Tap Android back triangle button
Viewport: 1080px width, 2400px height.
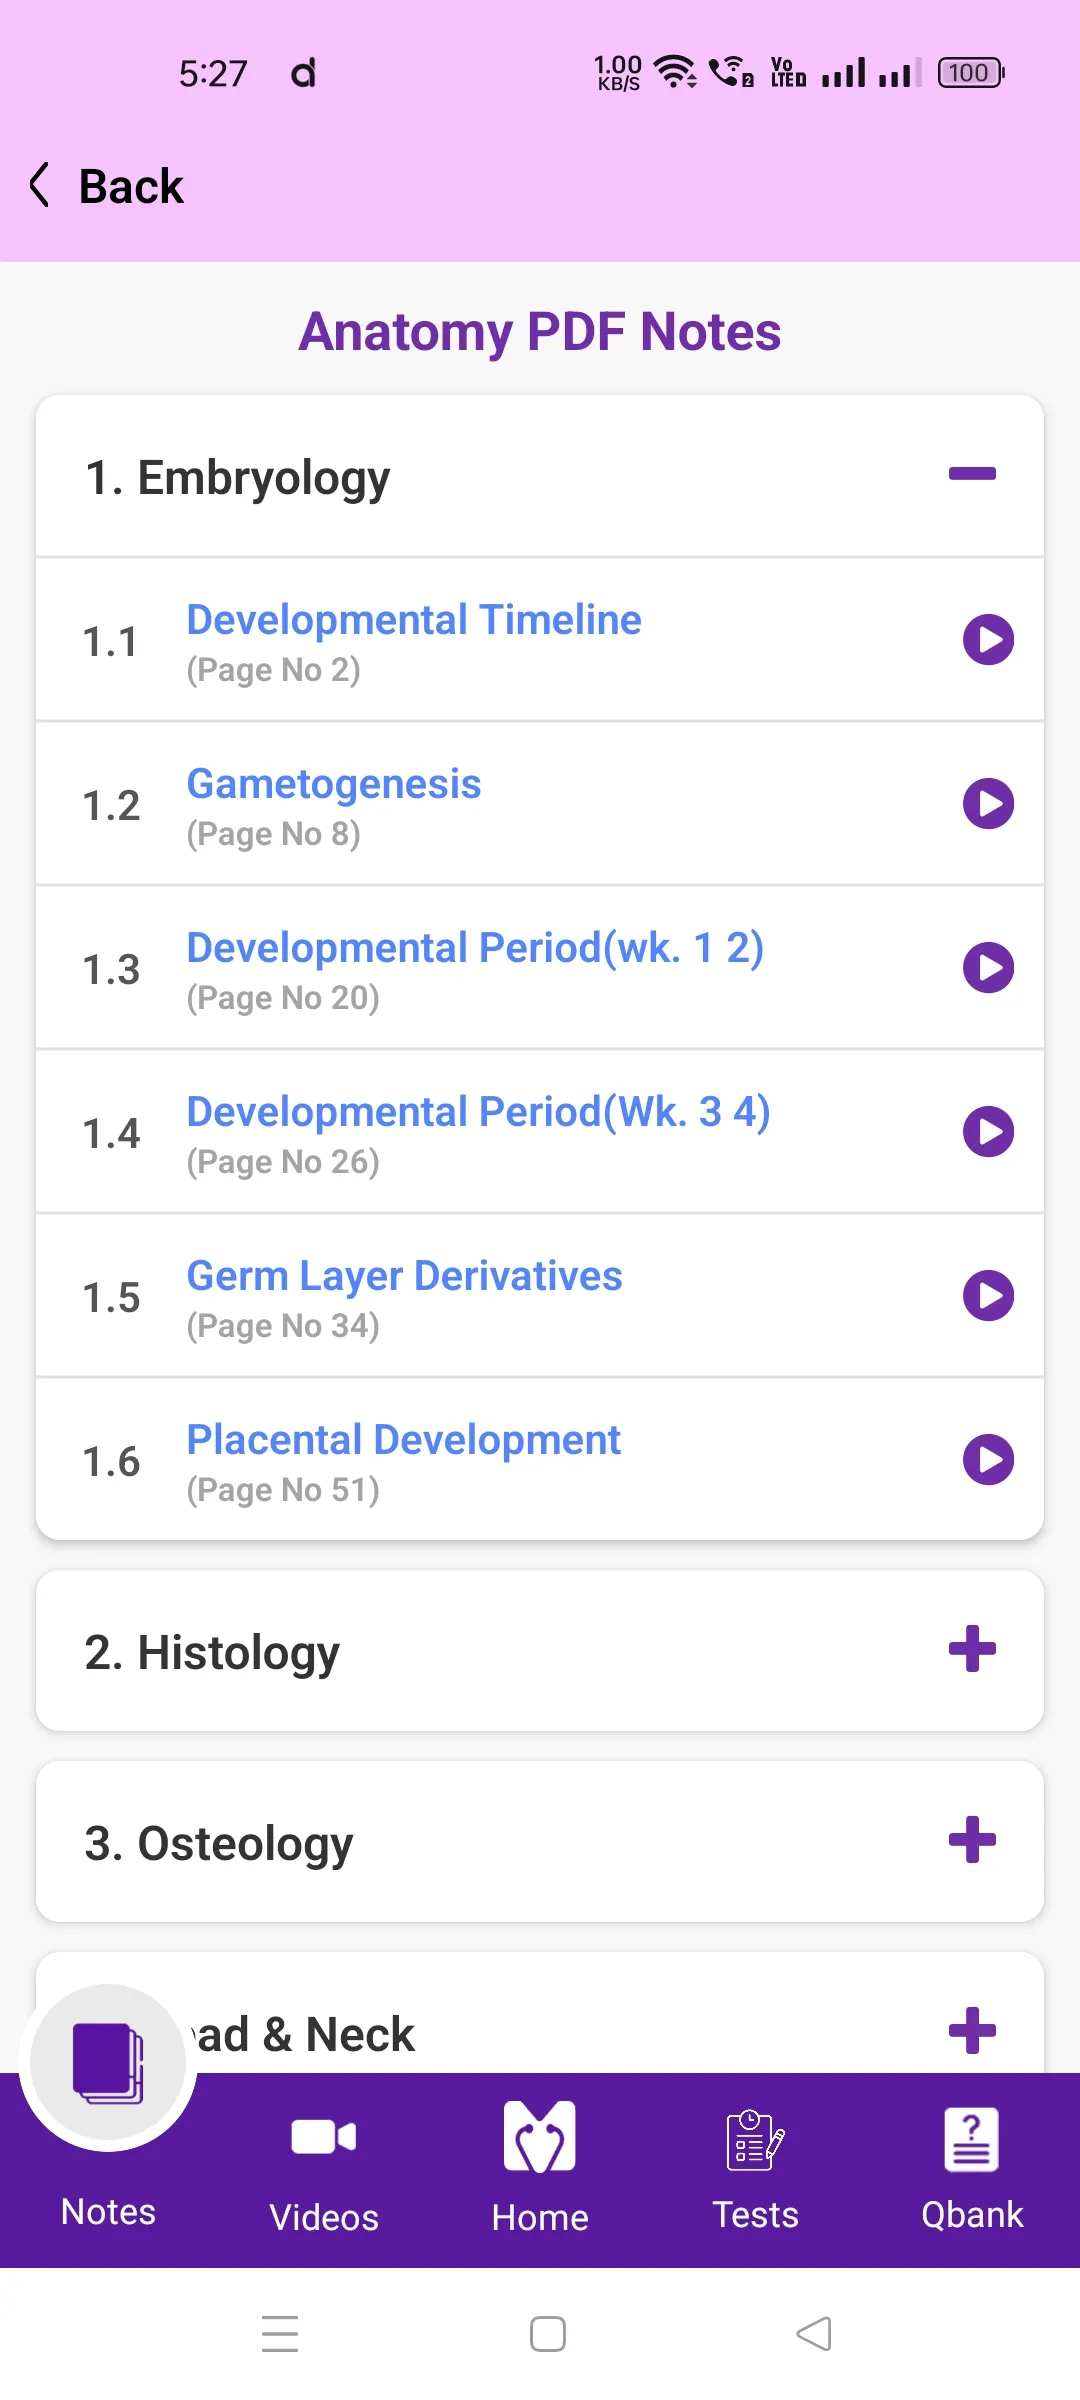(x=814, y=2334)
